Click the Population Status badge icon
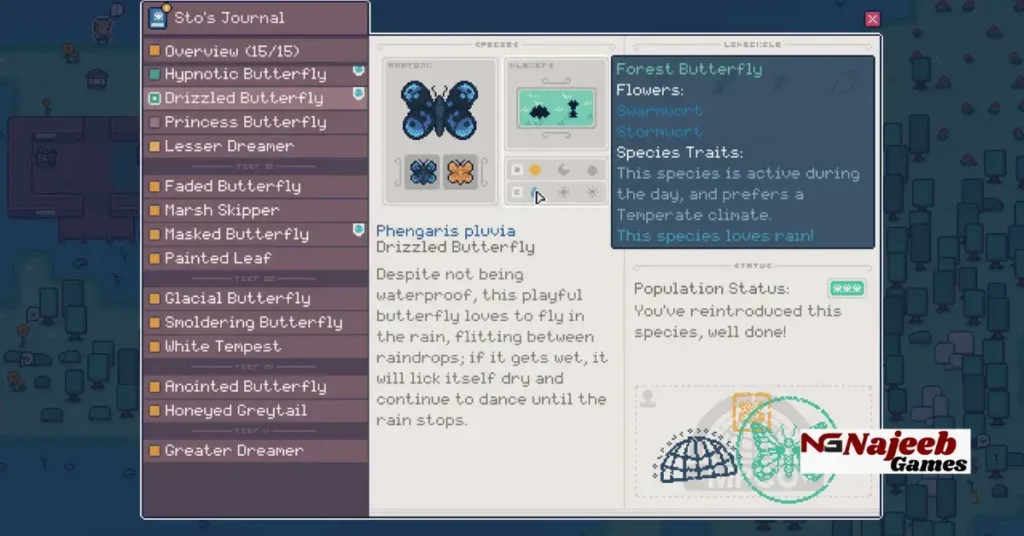Image resolution: width=1024 pixels, height=536 pixels. [x=846, y=289]
